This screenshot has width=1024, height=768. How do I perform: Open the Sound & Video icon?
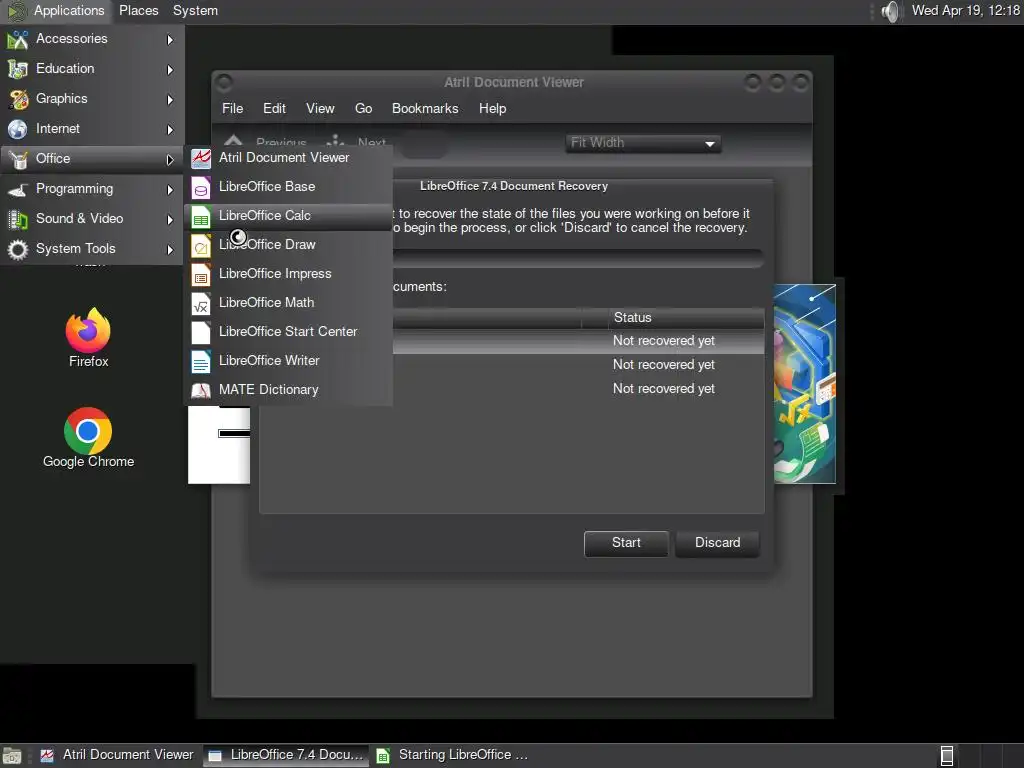pos(18,219)
